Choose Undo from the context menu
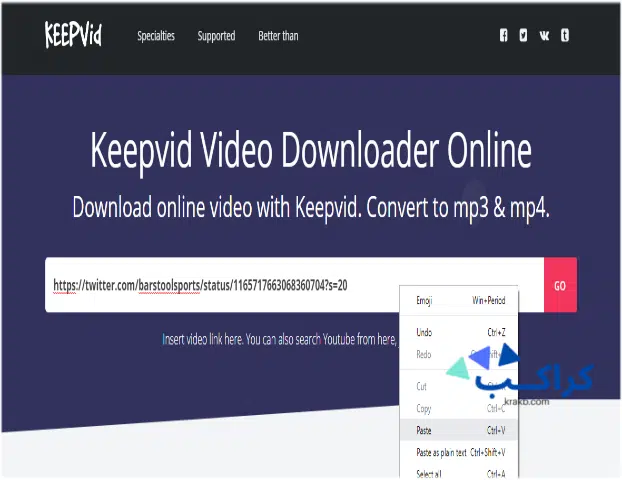622x480 pixels. pos(459,332)
